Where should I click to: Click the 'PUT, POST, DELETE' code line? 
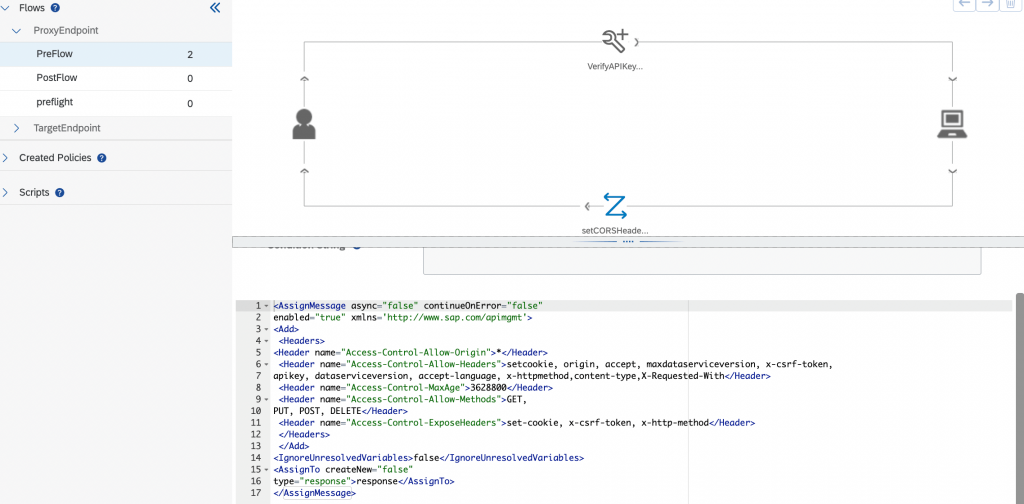[340, 411]
